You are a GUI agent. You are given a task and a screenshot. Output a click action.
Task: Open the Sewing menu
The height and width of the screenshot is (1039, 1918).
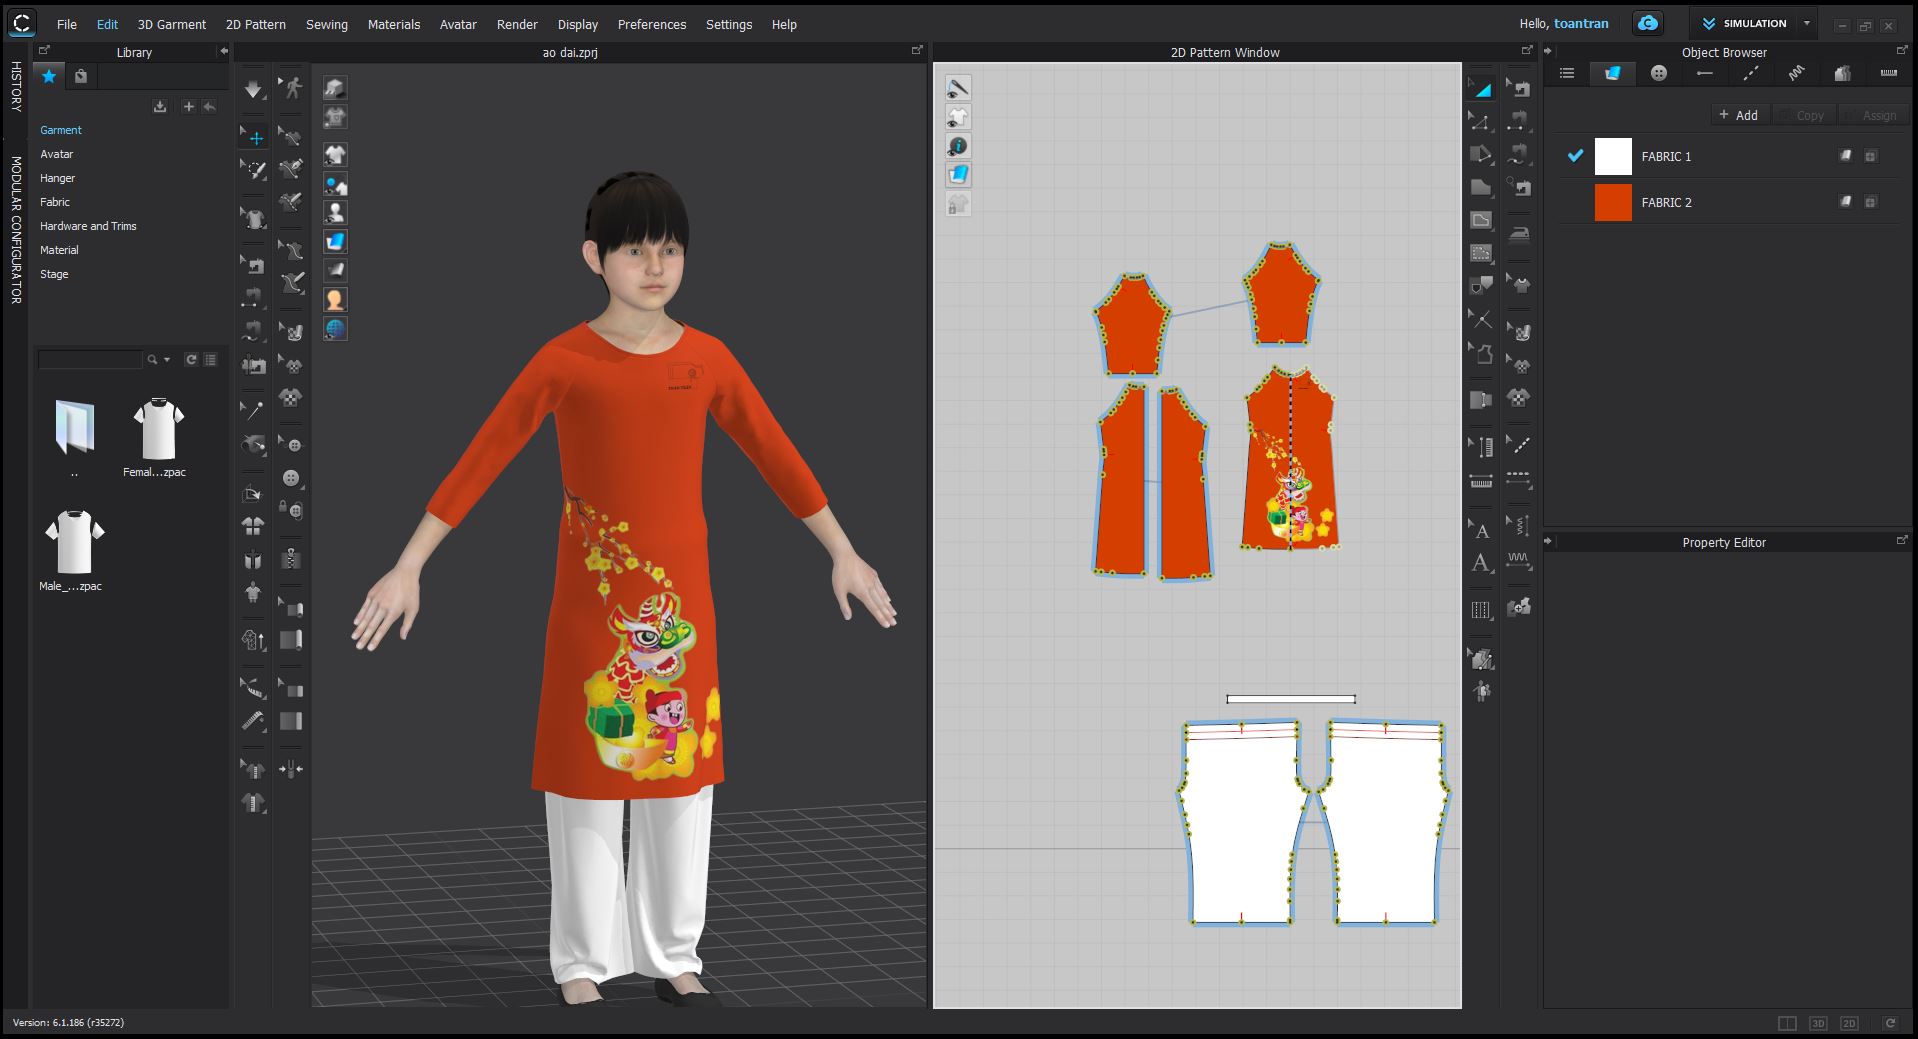point(326,24)
